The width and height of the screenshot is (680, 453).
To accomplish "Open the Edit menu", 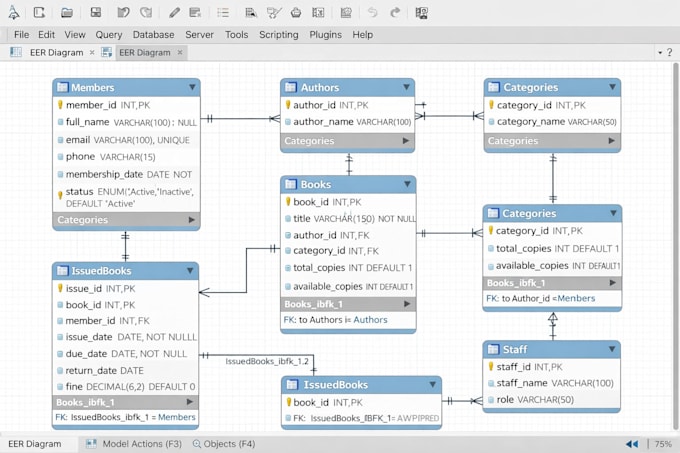I will tap(46, 35).
